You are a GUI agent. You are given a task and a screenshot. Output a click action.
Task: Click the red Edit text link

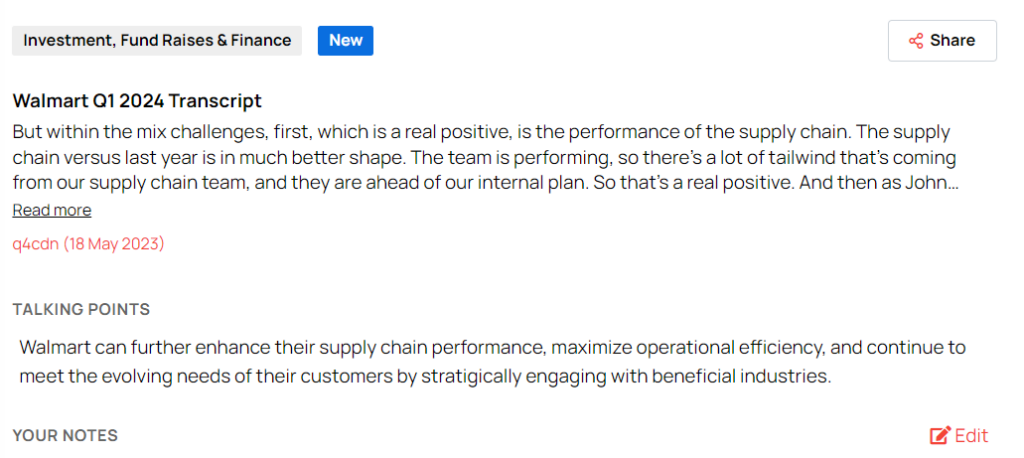(x=971, y=435)
